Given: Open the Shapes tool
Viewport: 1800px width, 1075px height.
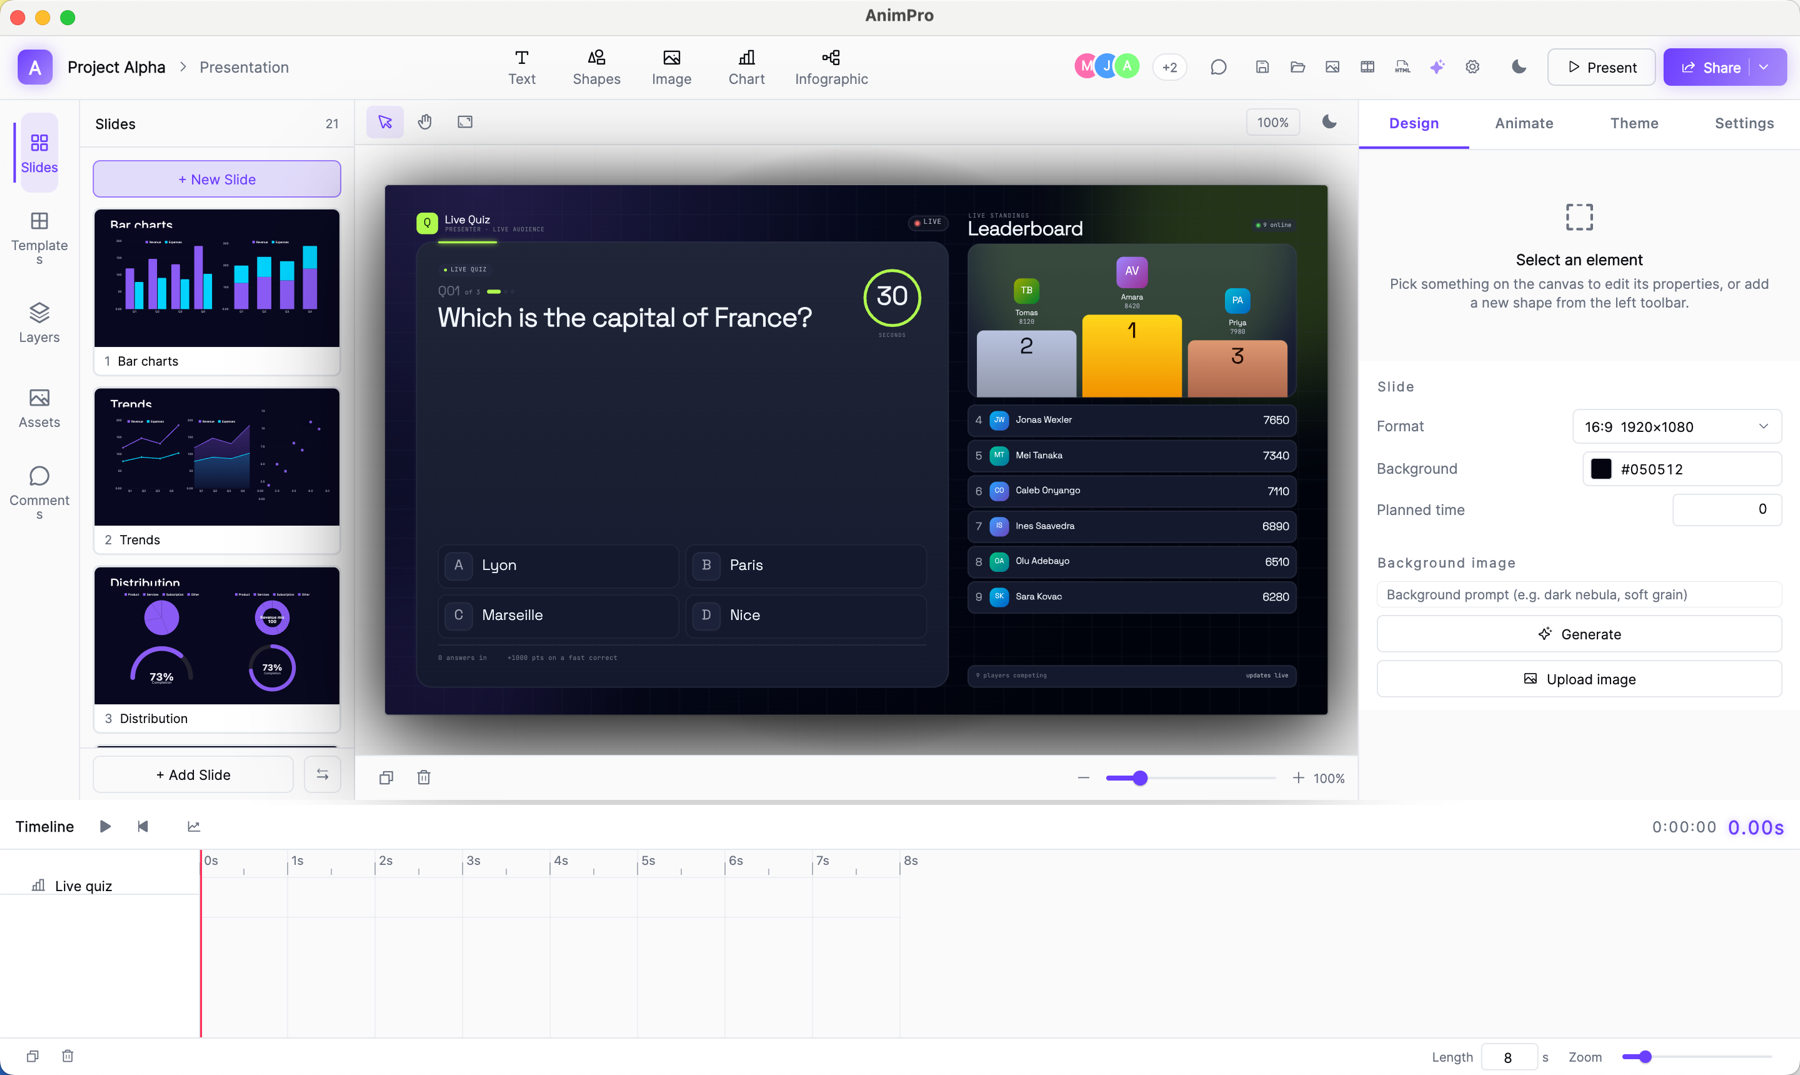Looking at the screenshot, I should [x=596, y=67].
